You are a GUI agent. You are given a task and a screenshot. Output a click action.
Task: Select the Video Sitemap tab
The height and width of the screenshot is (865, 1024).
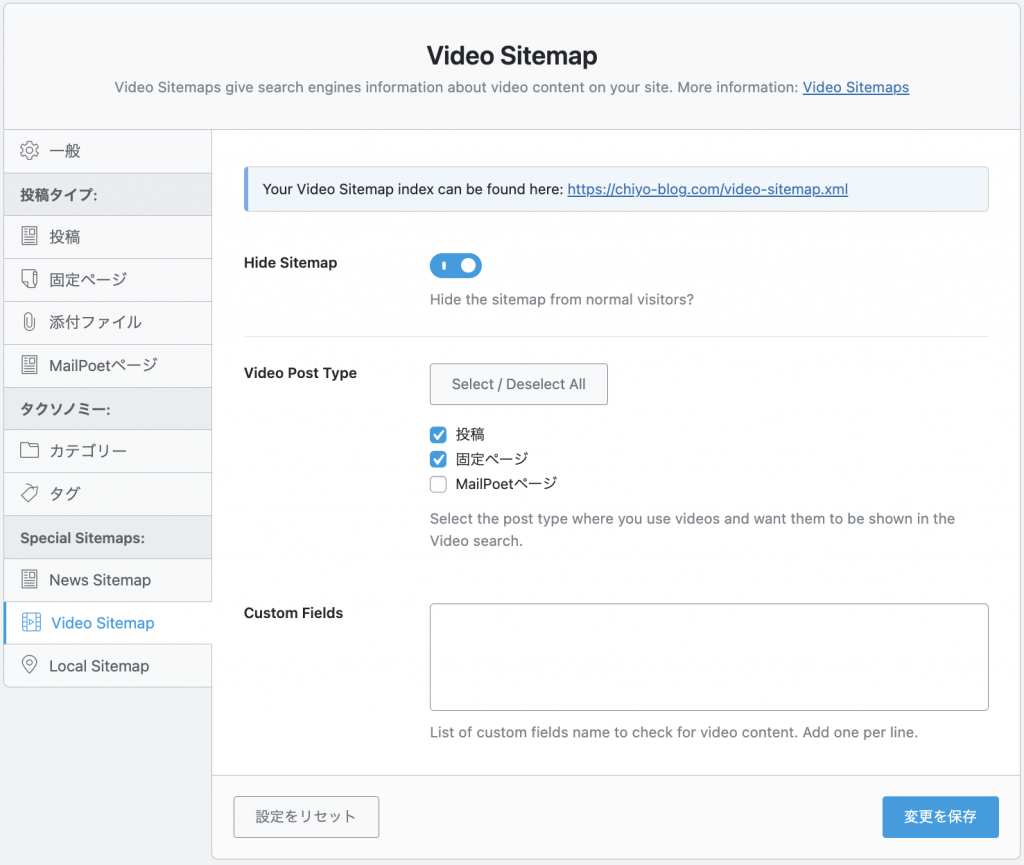pyautogui.click(x=108, y=623)
